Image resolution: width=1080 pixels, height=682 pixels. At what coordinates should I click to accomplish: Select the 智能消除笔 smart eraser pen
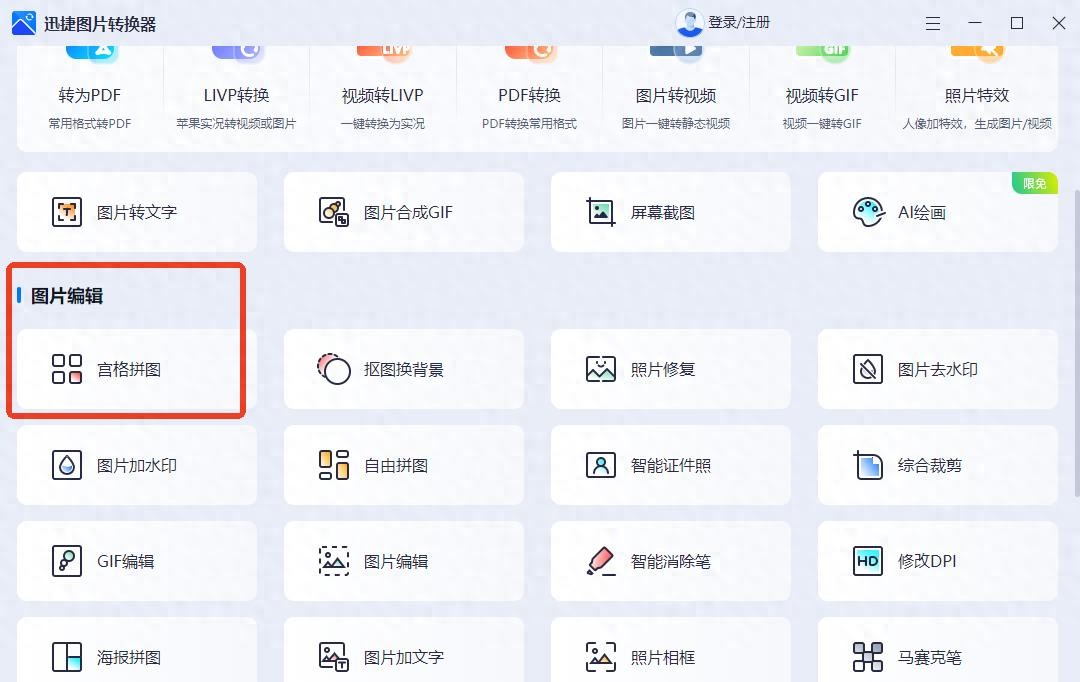pos(601,561)
